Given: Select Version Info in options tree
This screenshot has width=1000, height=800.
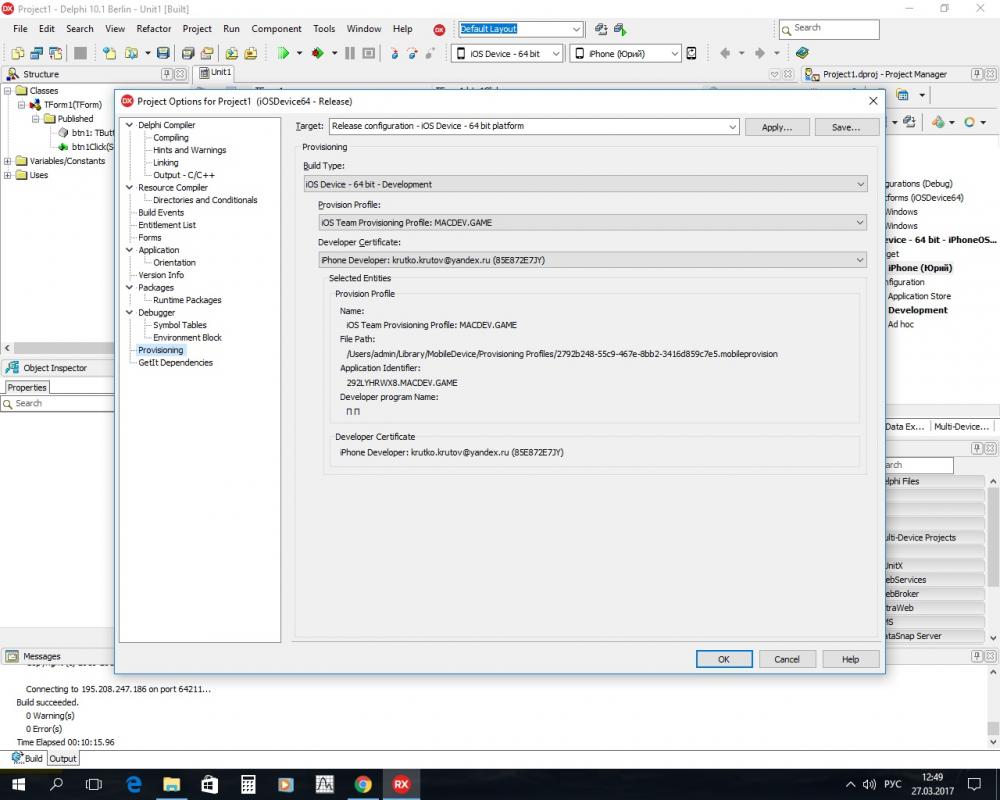Looking at the screenshot, I should (161, 275).
